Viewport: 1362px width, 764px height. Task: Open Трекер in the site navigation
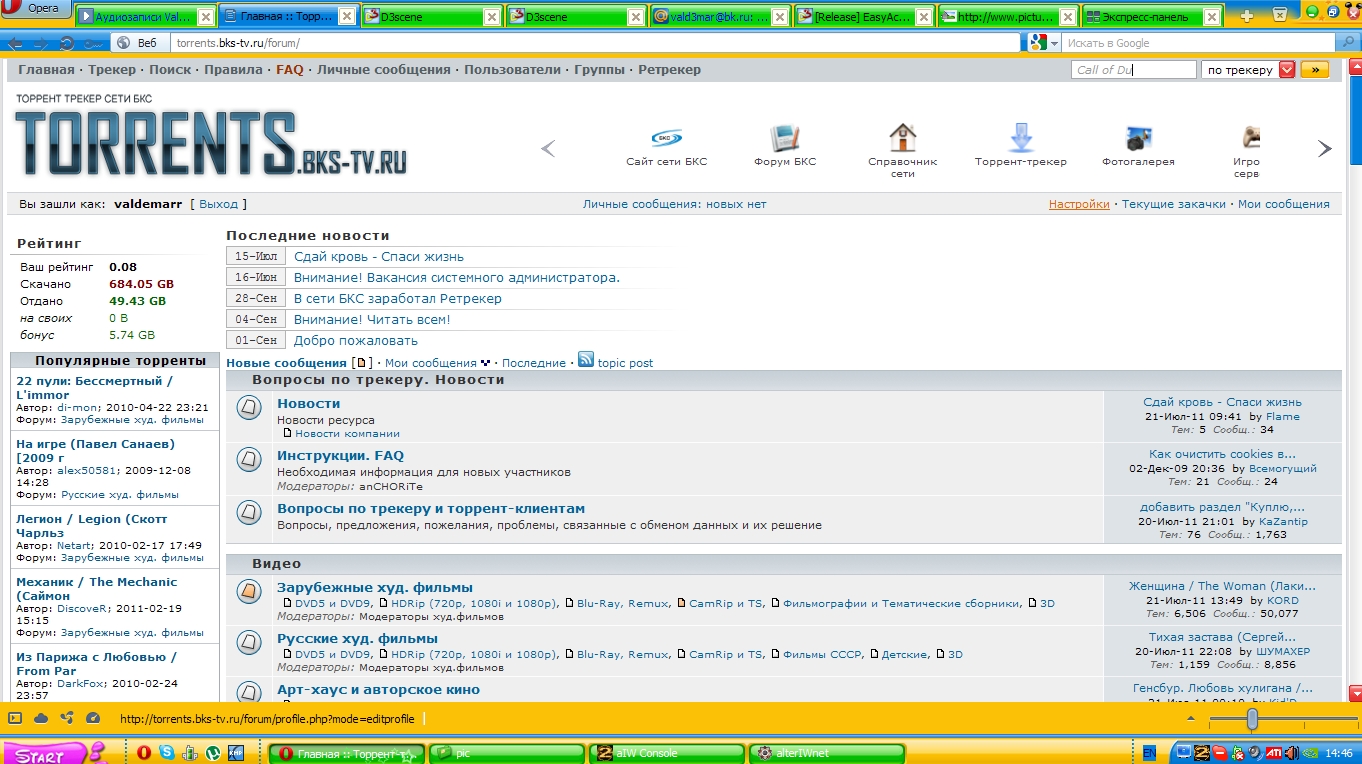112,70
